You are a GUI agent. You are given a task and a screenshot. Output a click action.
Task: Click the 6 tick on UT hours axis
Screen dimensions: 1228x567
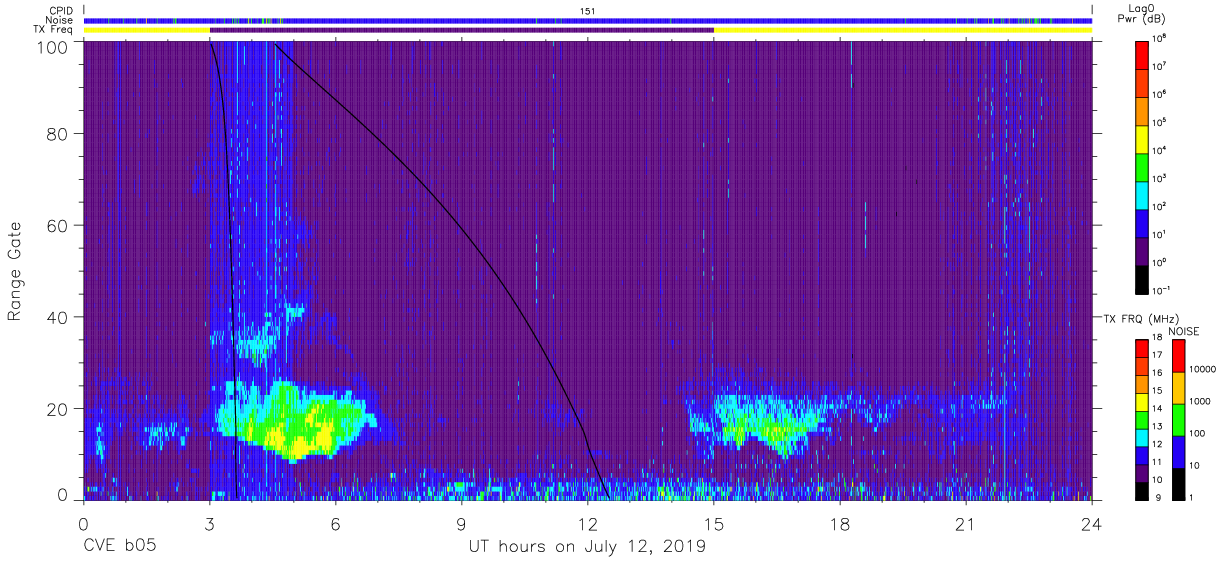point(336,523)
